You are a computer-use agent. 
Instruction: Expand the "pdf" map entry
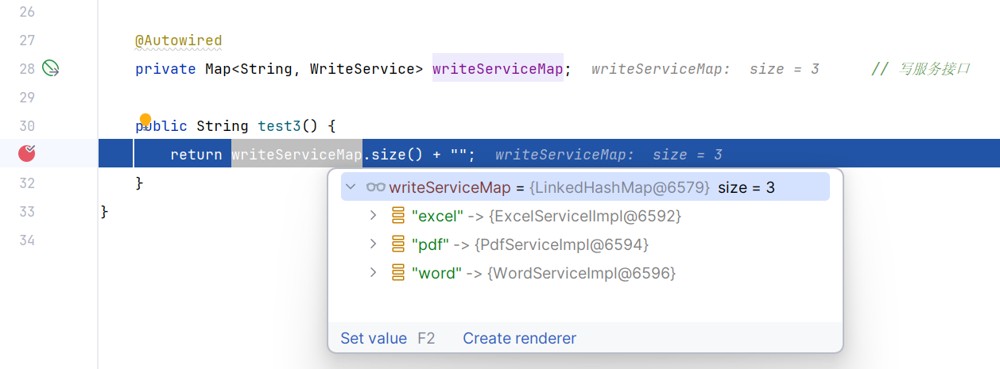pyautogui.click(x=374, y=244)
